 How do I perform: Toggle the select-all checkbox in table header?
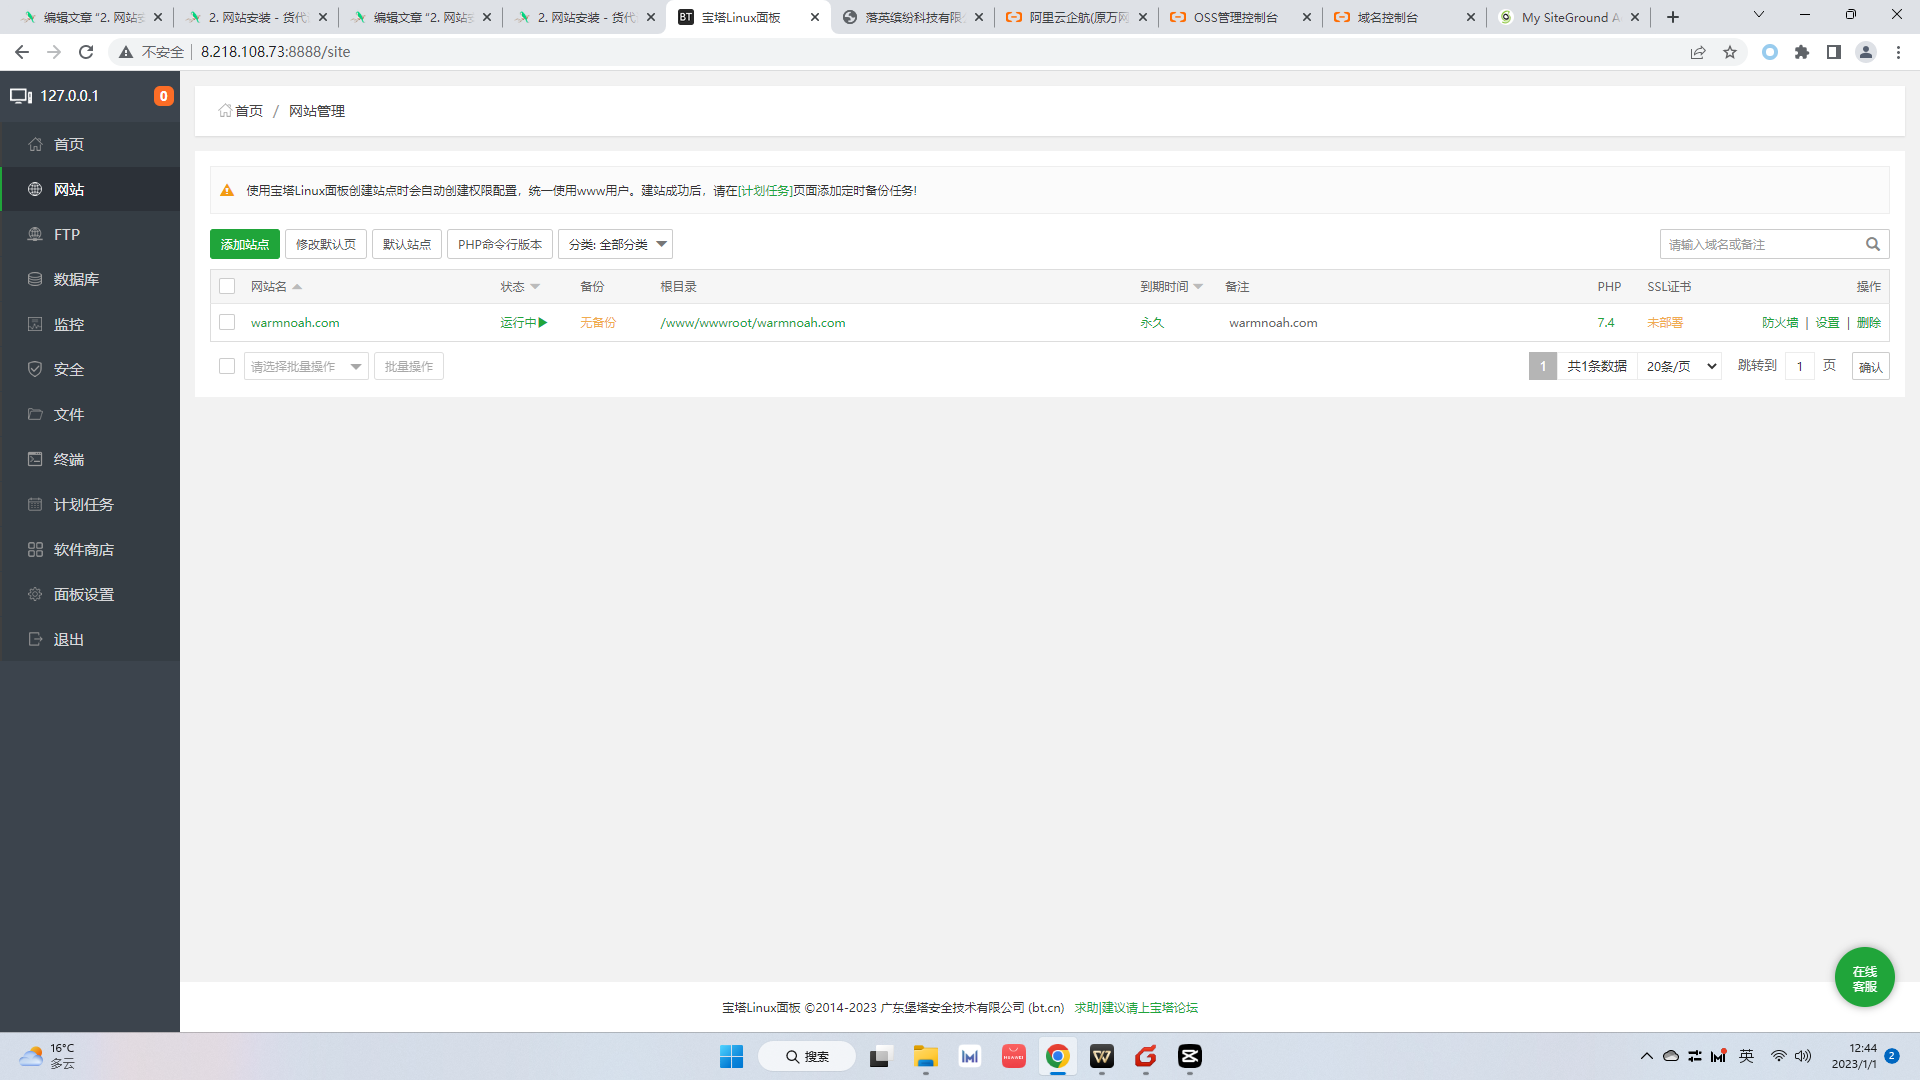coord(227,287)
